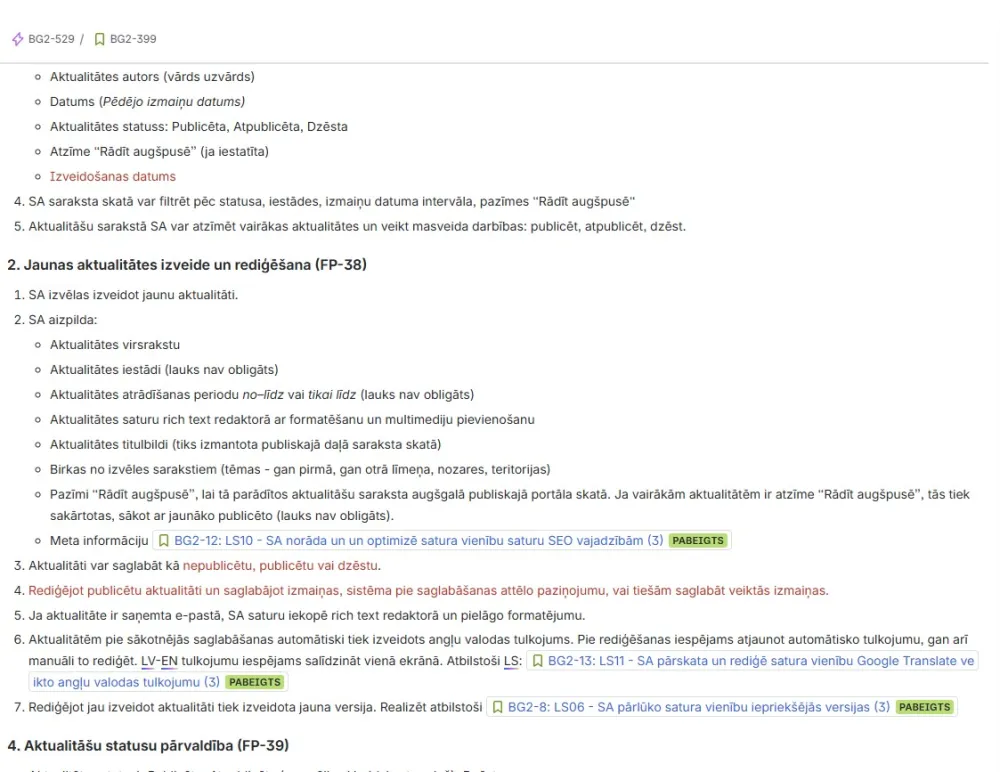
Task: Click the red 'Izveidošanas datums' bullet text
Action: [x=112, y=176]
